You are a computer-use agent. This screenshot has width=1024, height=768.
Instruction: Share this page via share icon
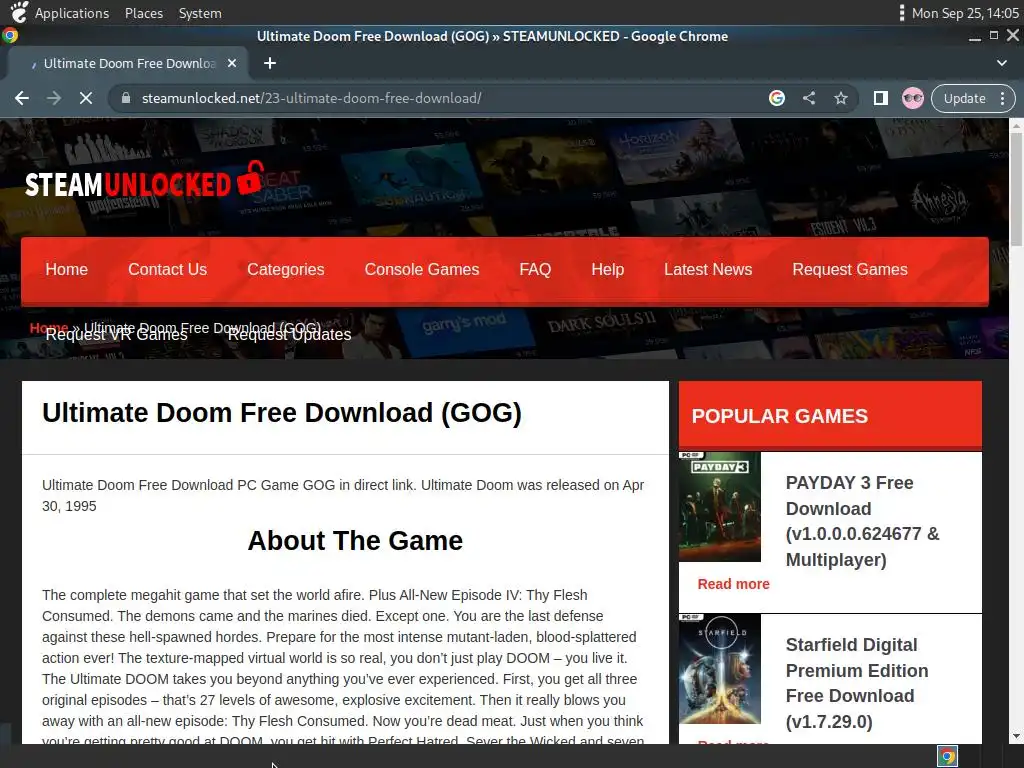[808, 98]
